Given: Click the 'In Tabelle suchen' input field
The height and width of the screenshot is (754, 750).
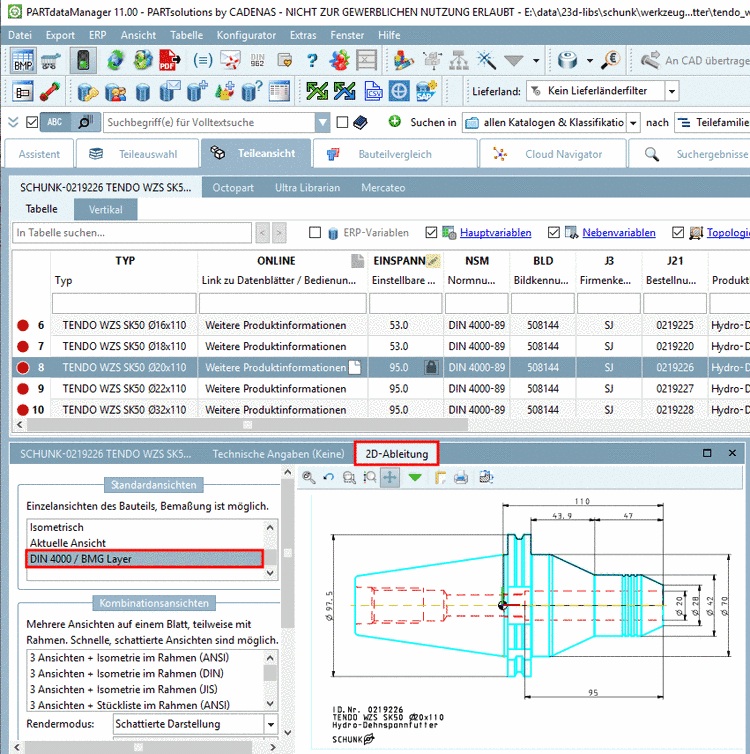Looking at the screenshot, I should click(x=131, y=233).
